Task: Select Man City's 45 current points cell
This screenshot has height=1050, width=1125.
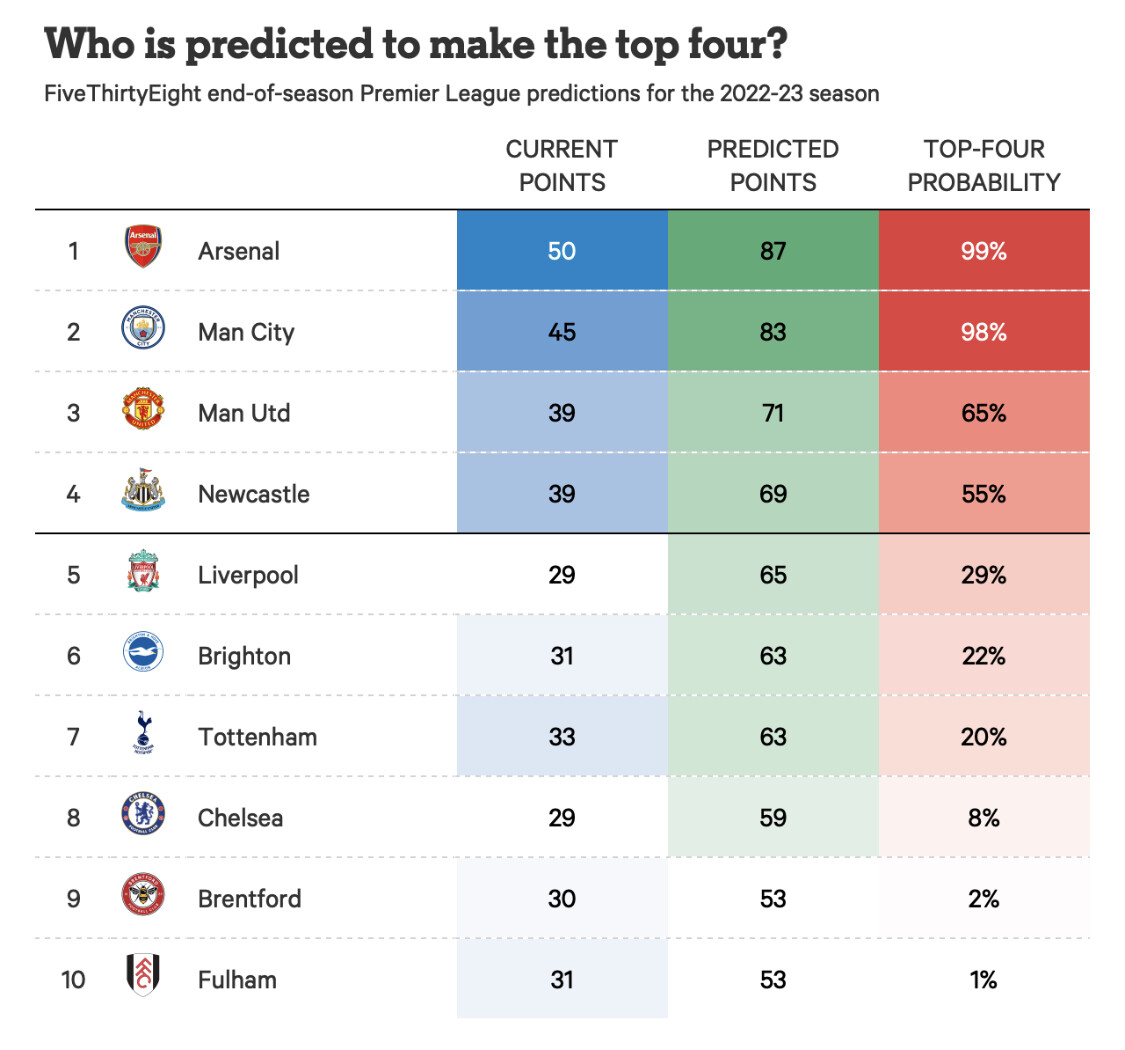Action: point(562,331)
